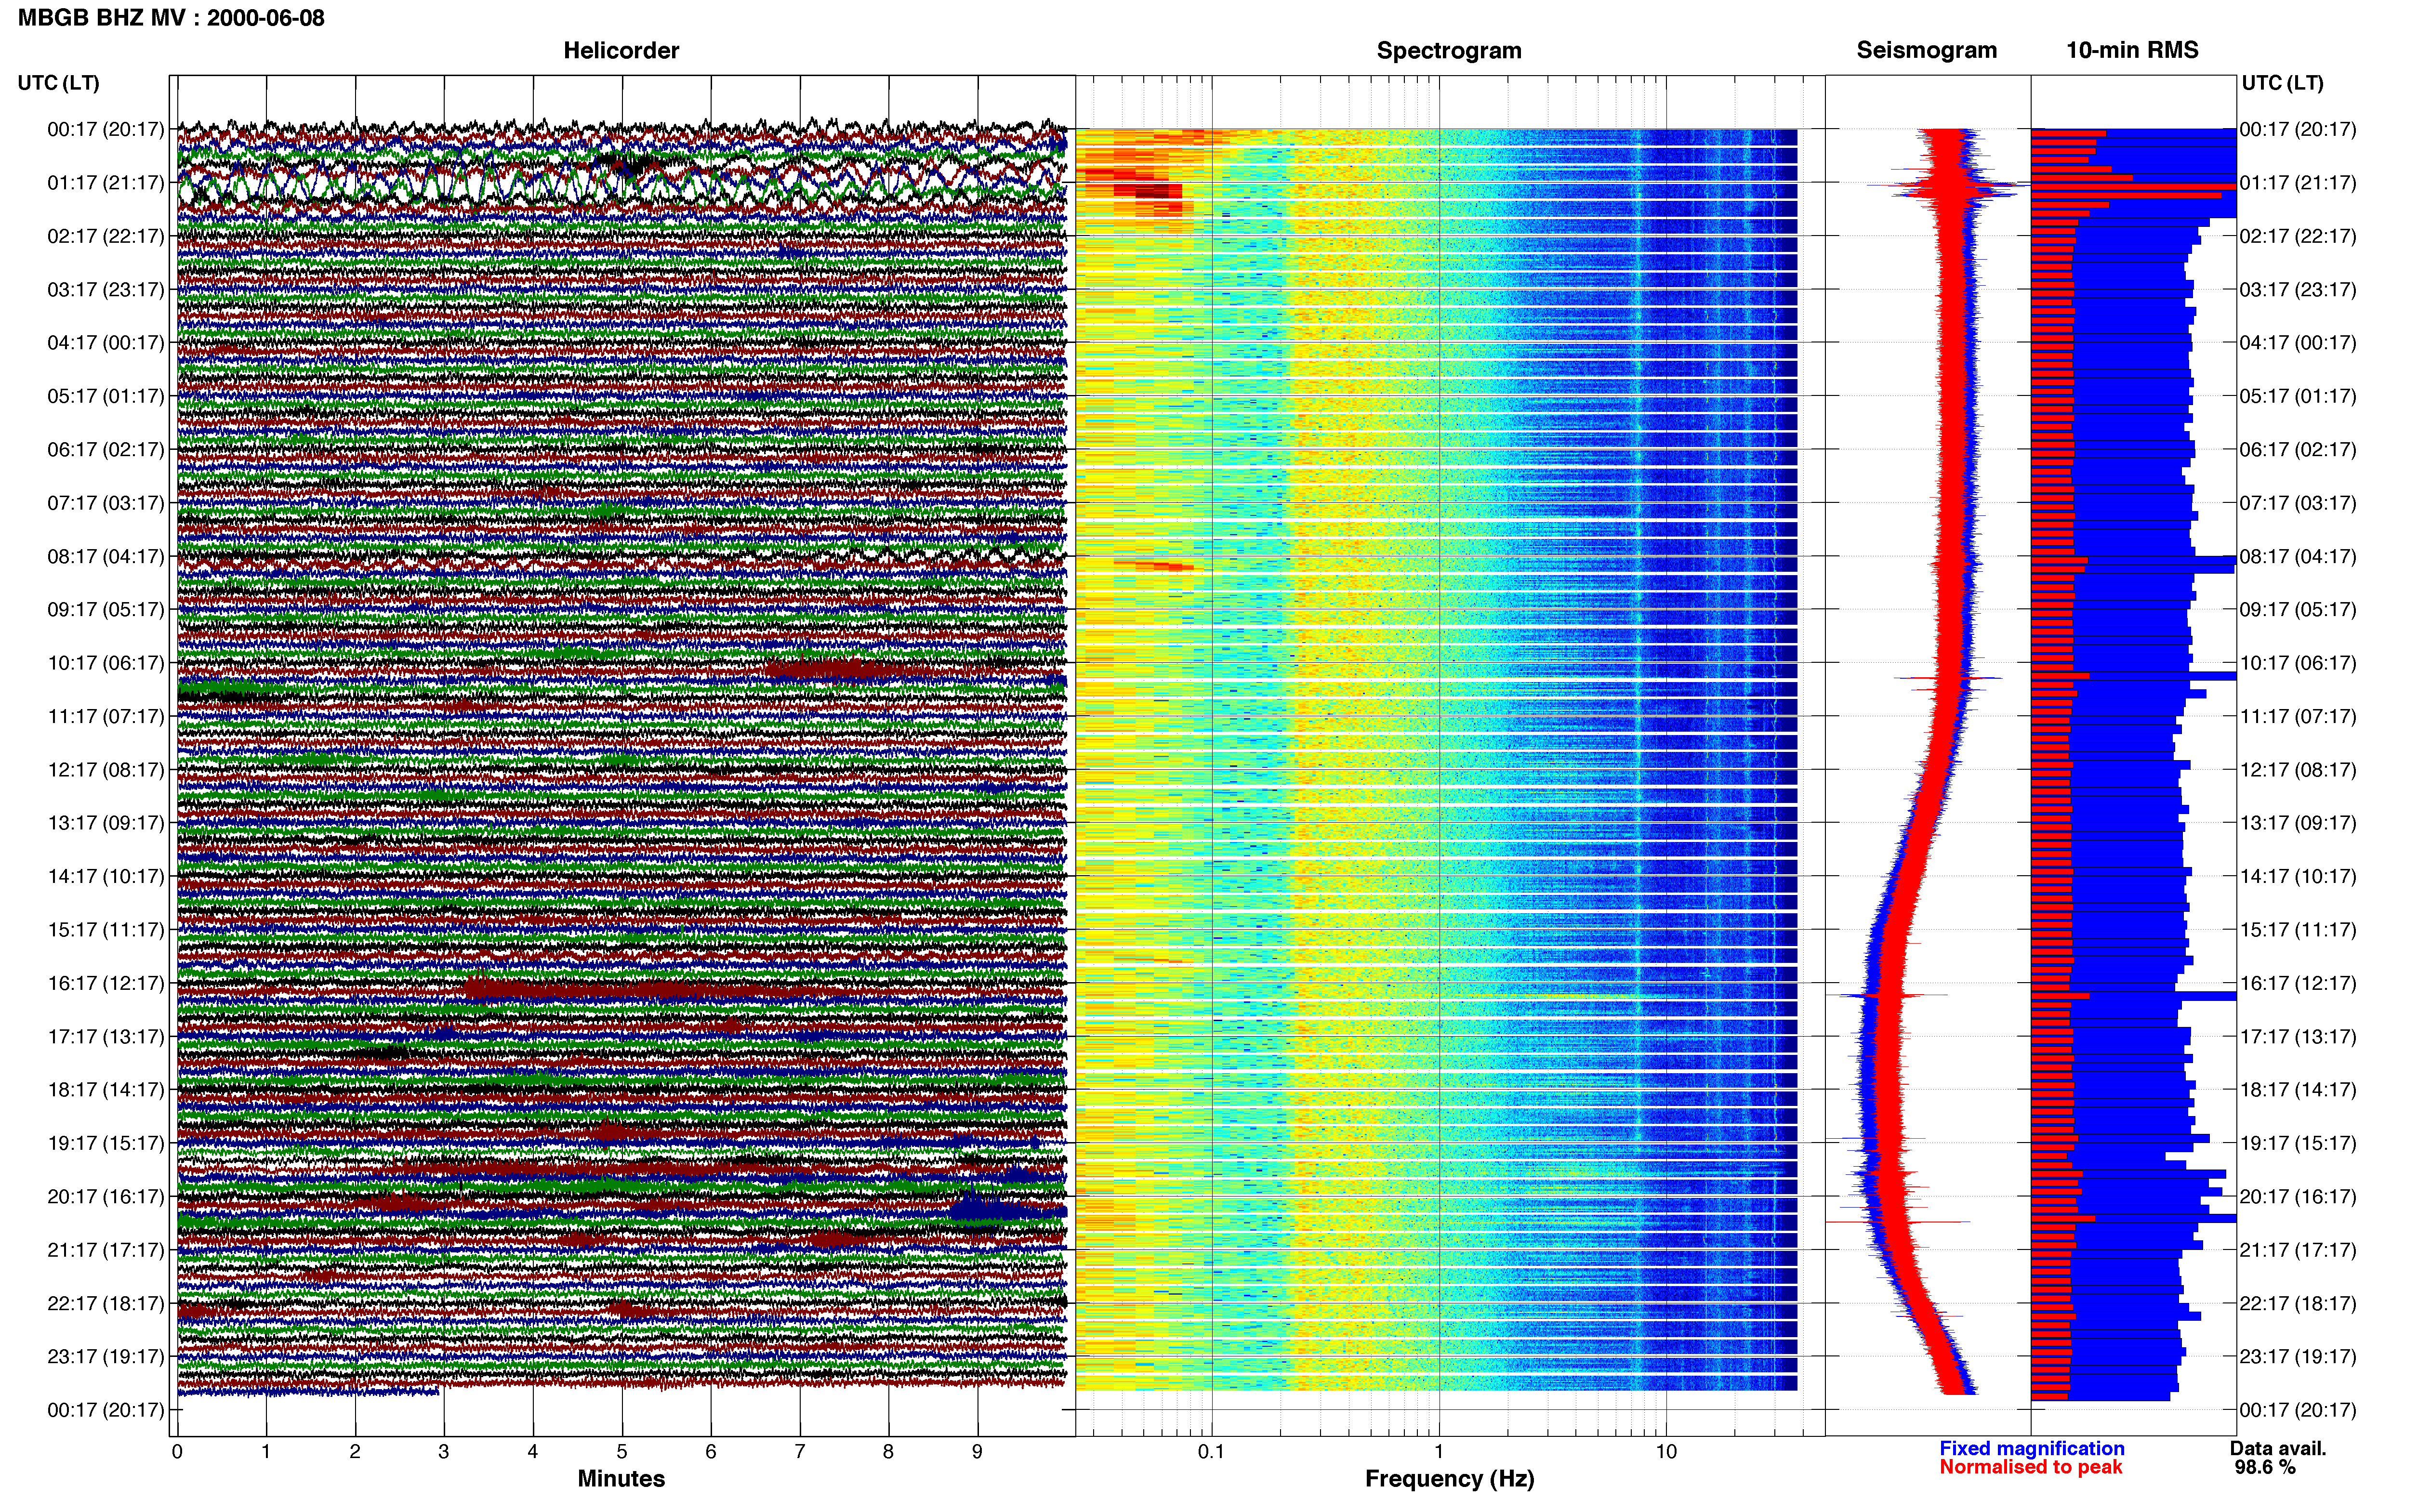Image resolution: width=2418 pixels, height=1512 pixels.
Task: Click the 1 tick on the Frequency axis
Action: tap(1439, 1451)
